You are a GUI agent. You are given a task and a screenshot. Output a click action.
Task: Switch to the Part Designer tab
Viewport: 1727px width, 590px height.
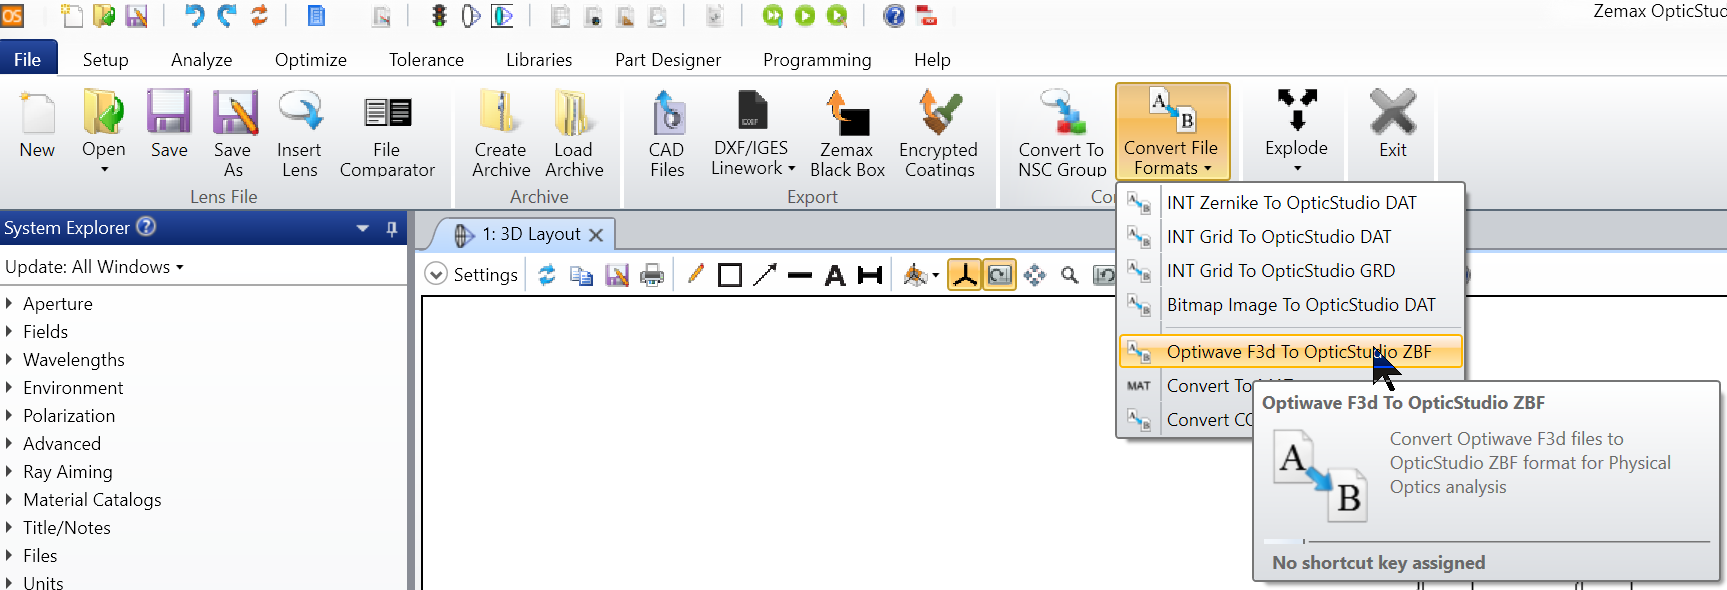(x=668, y=60)
